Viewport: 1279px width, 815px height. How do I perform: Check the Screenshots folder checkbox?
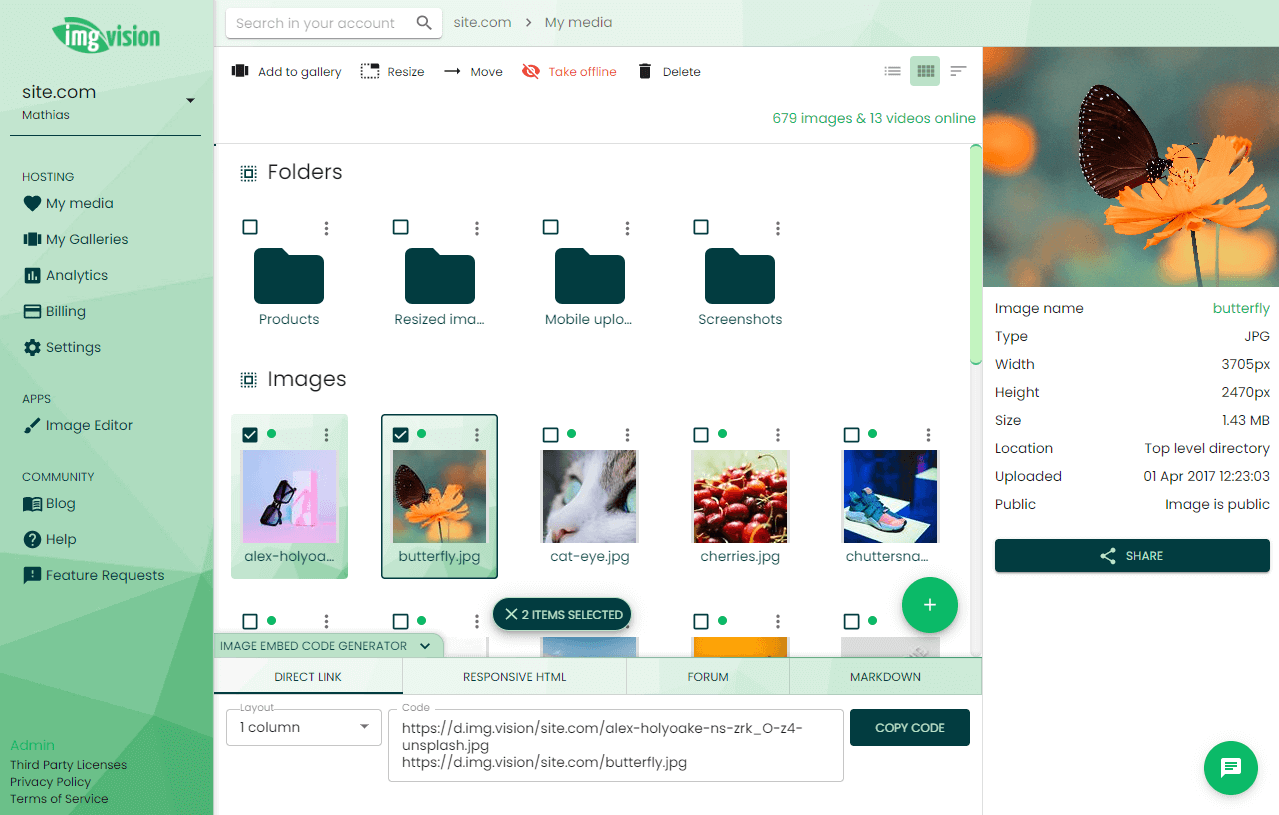tap(701, 227)
